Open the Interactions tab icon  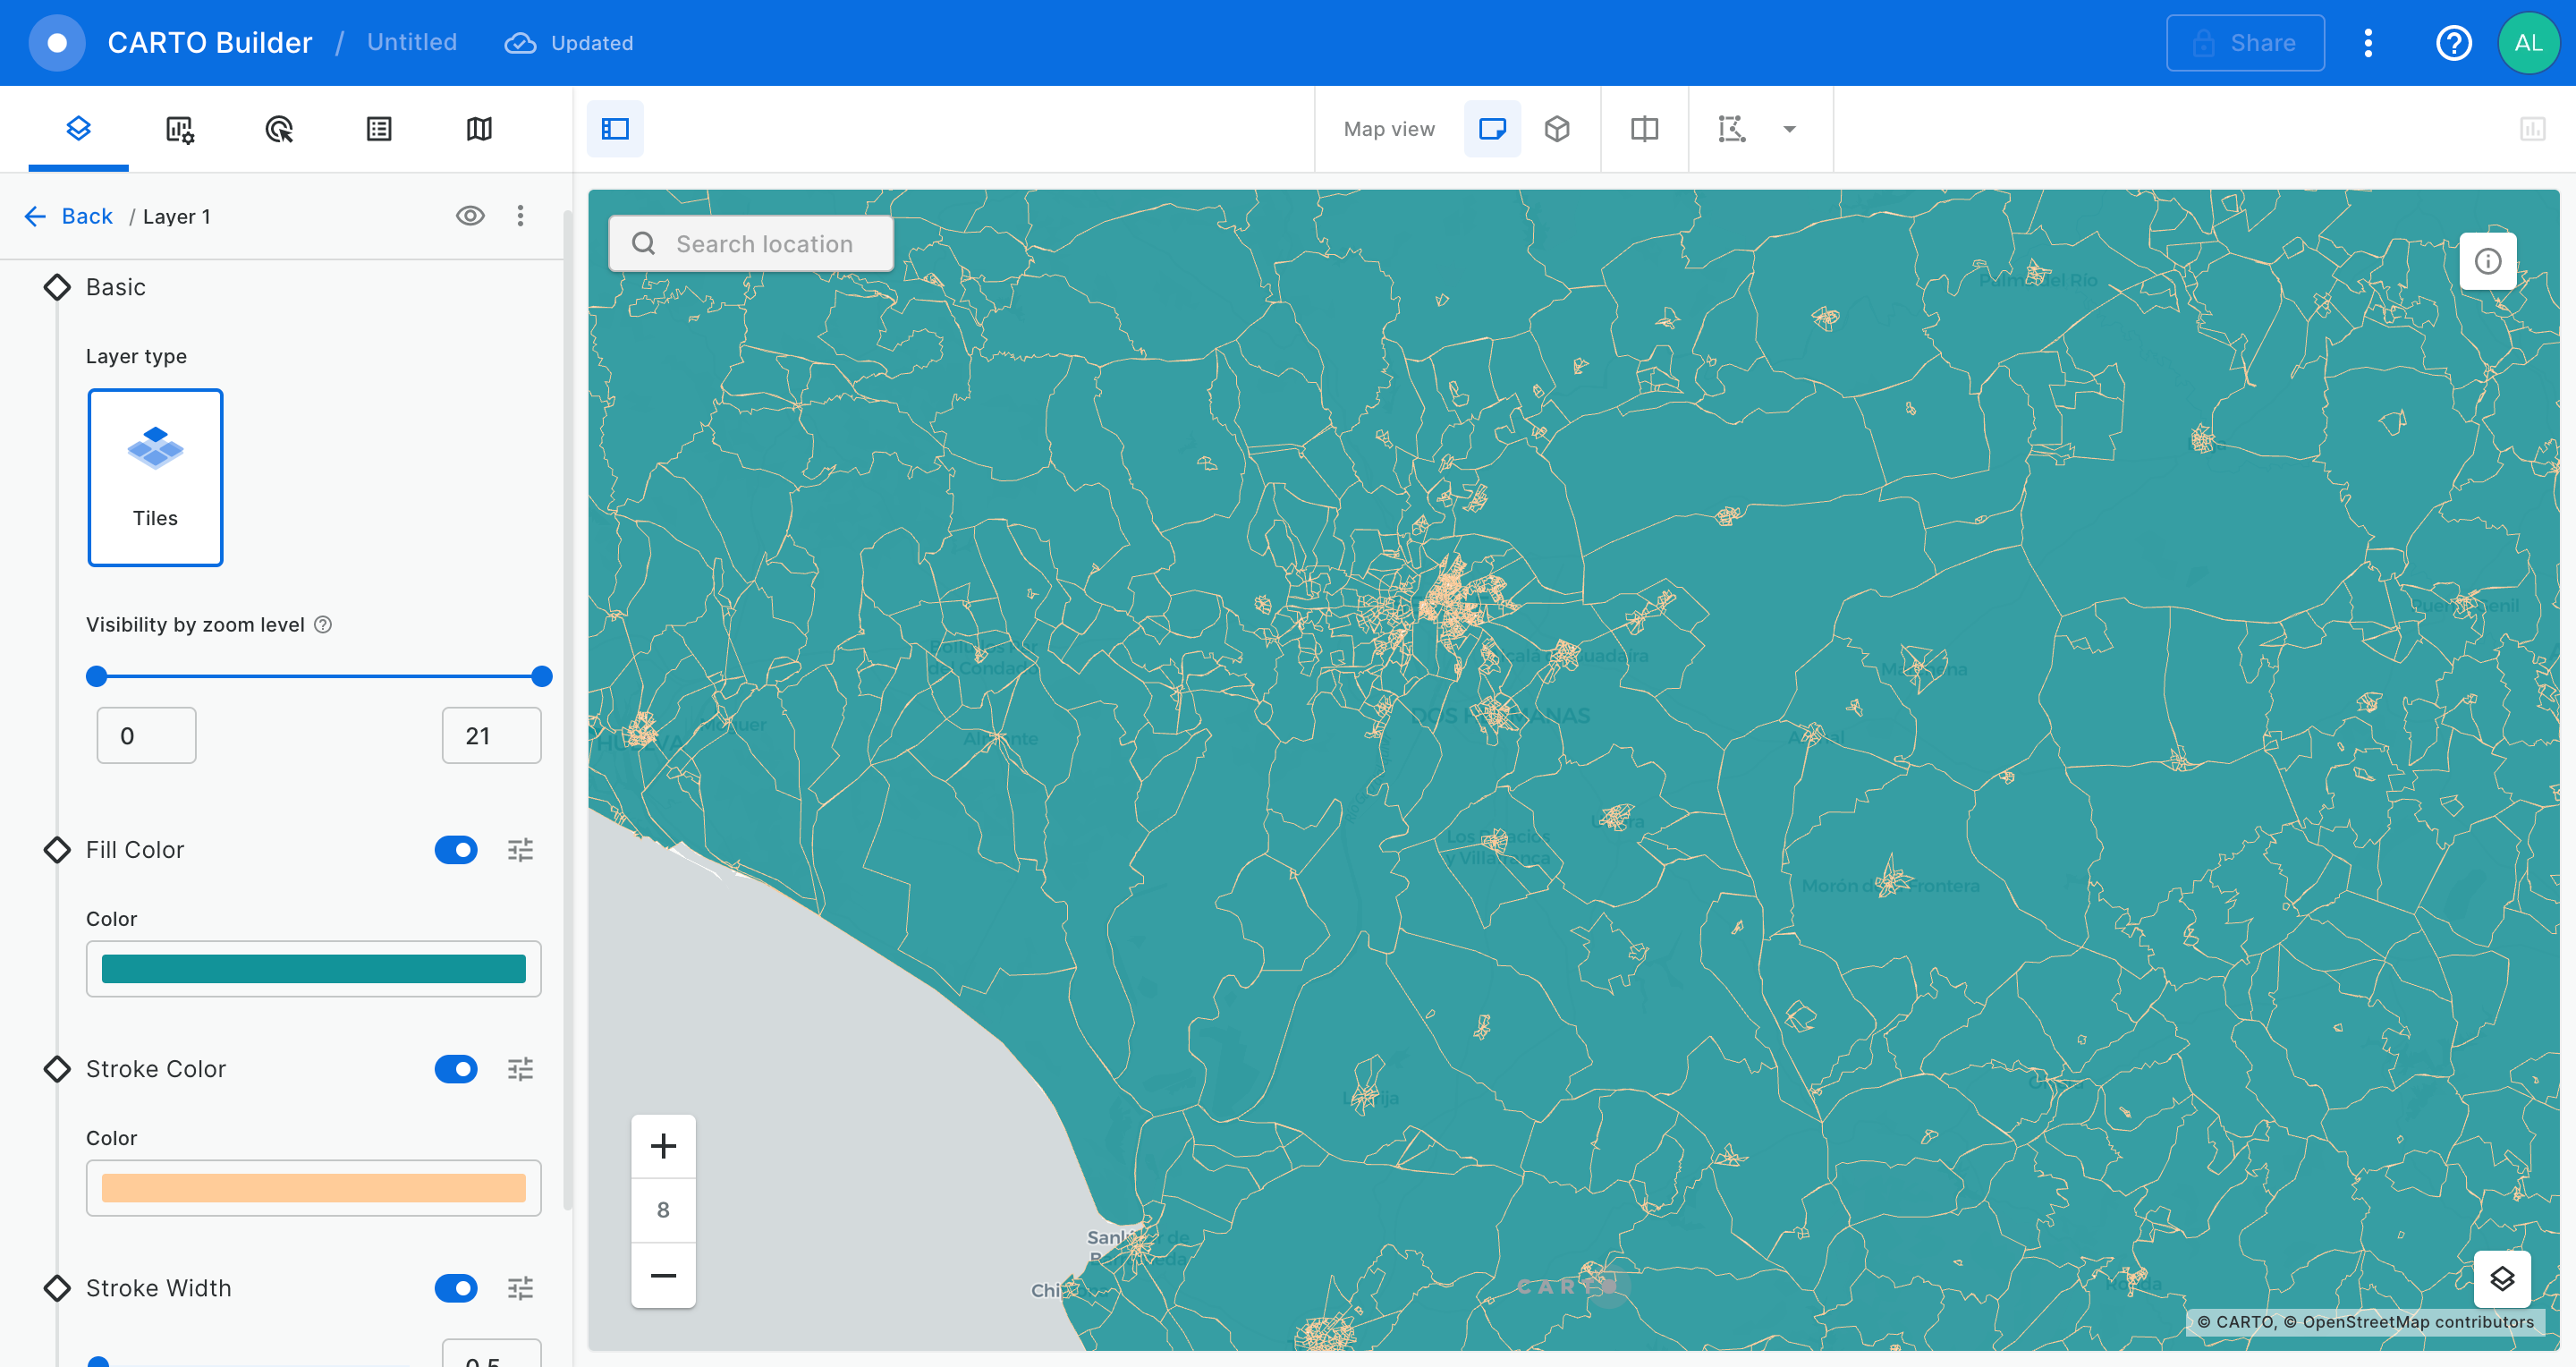coord(279,129)
